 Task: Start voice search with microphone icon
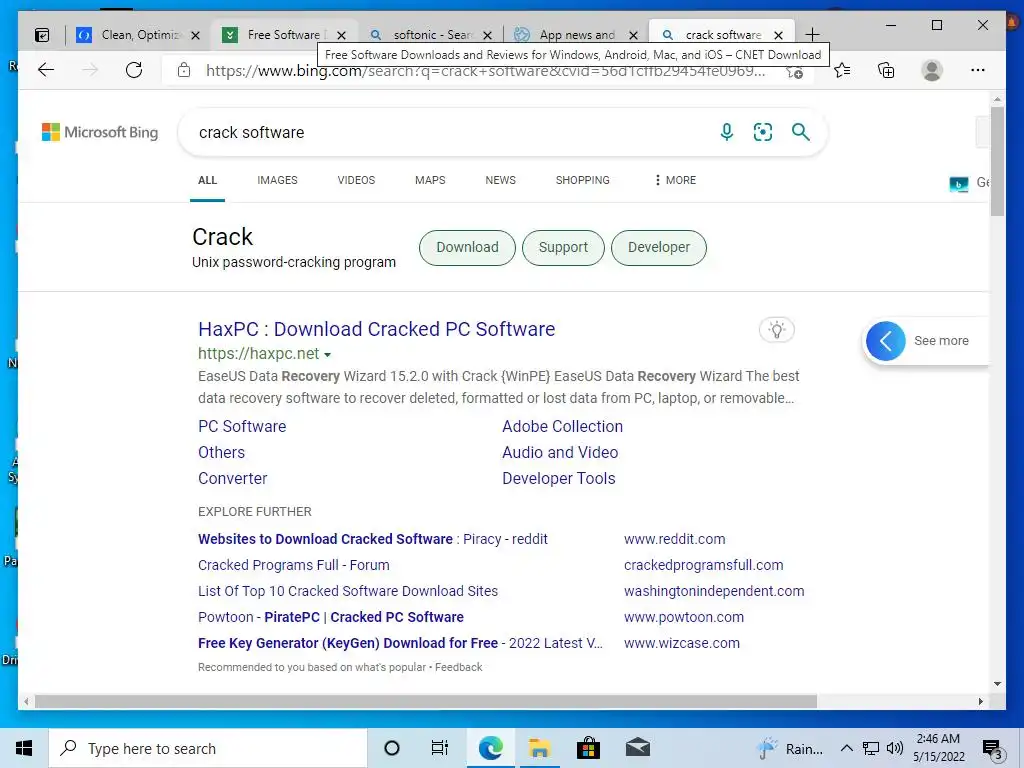tap(726, 132)
